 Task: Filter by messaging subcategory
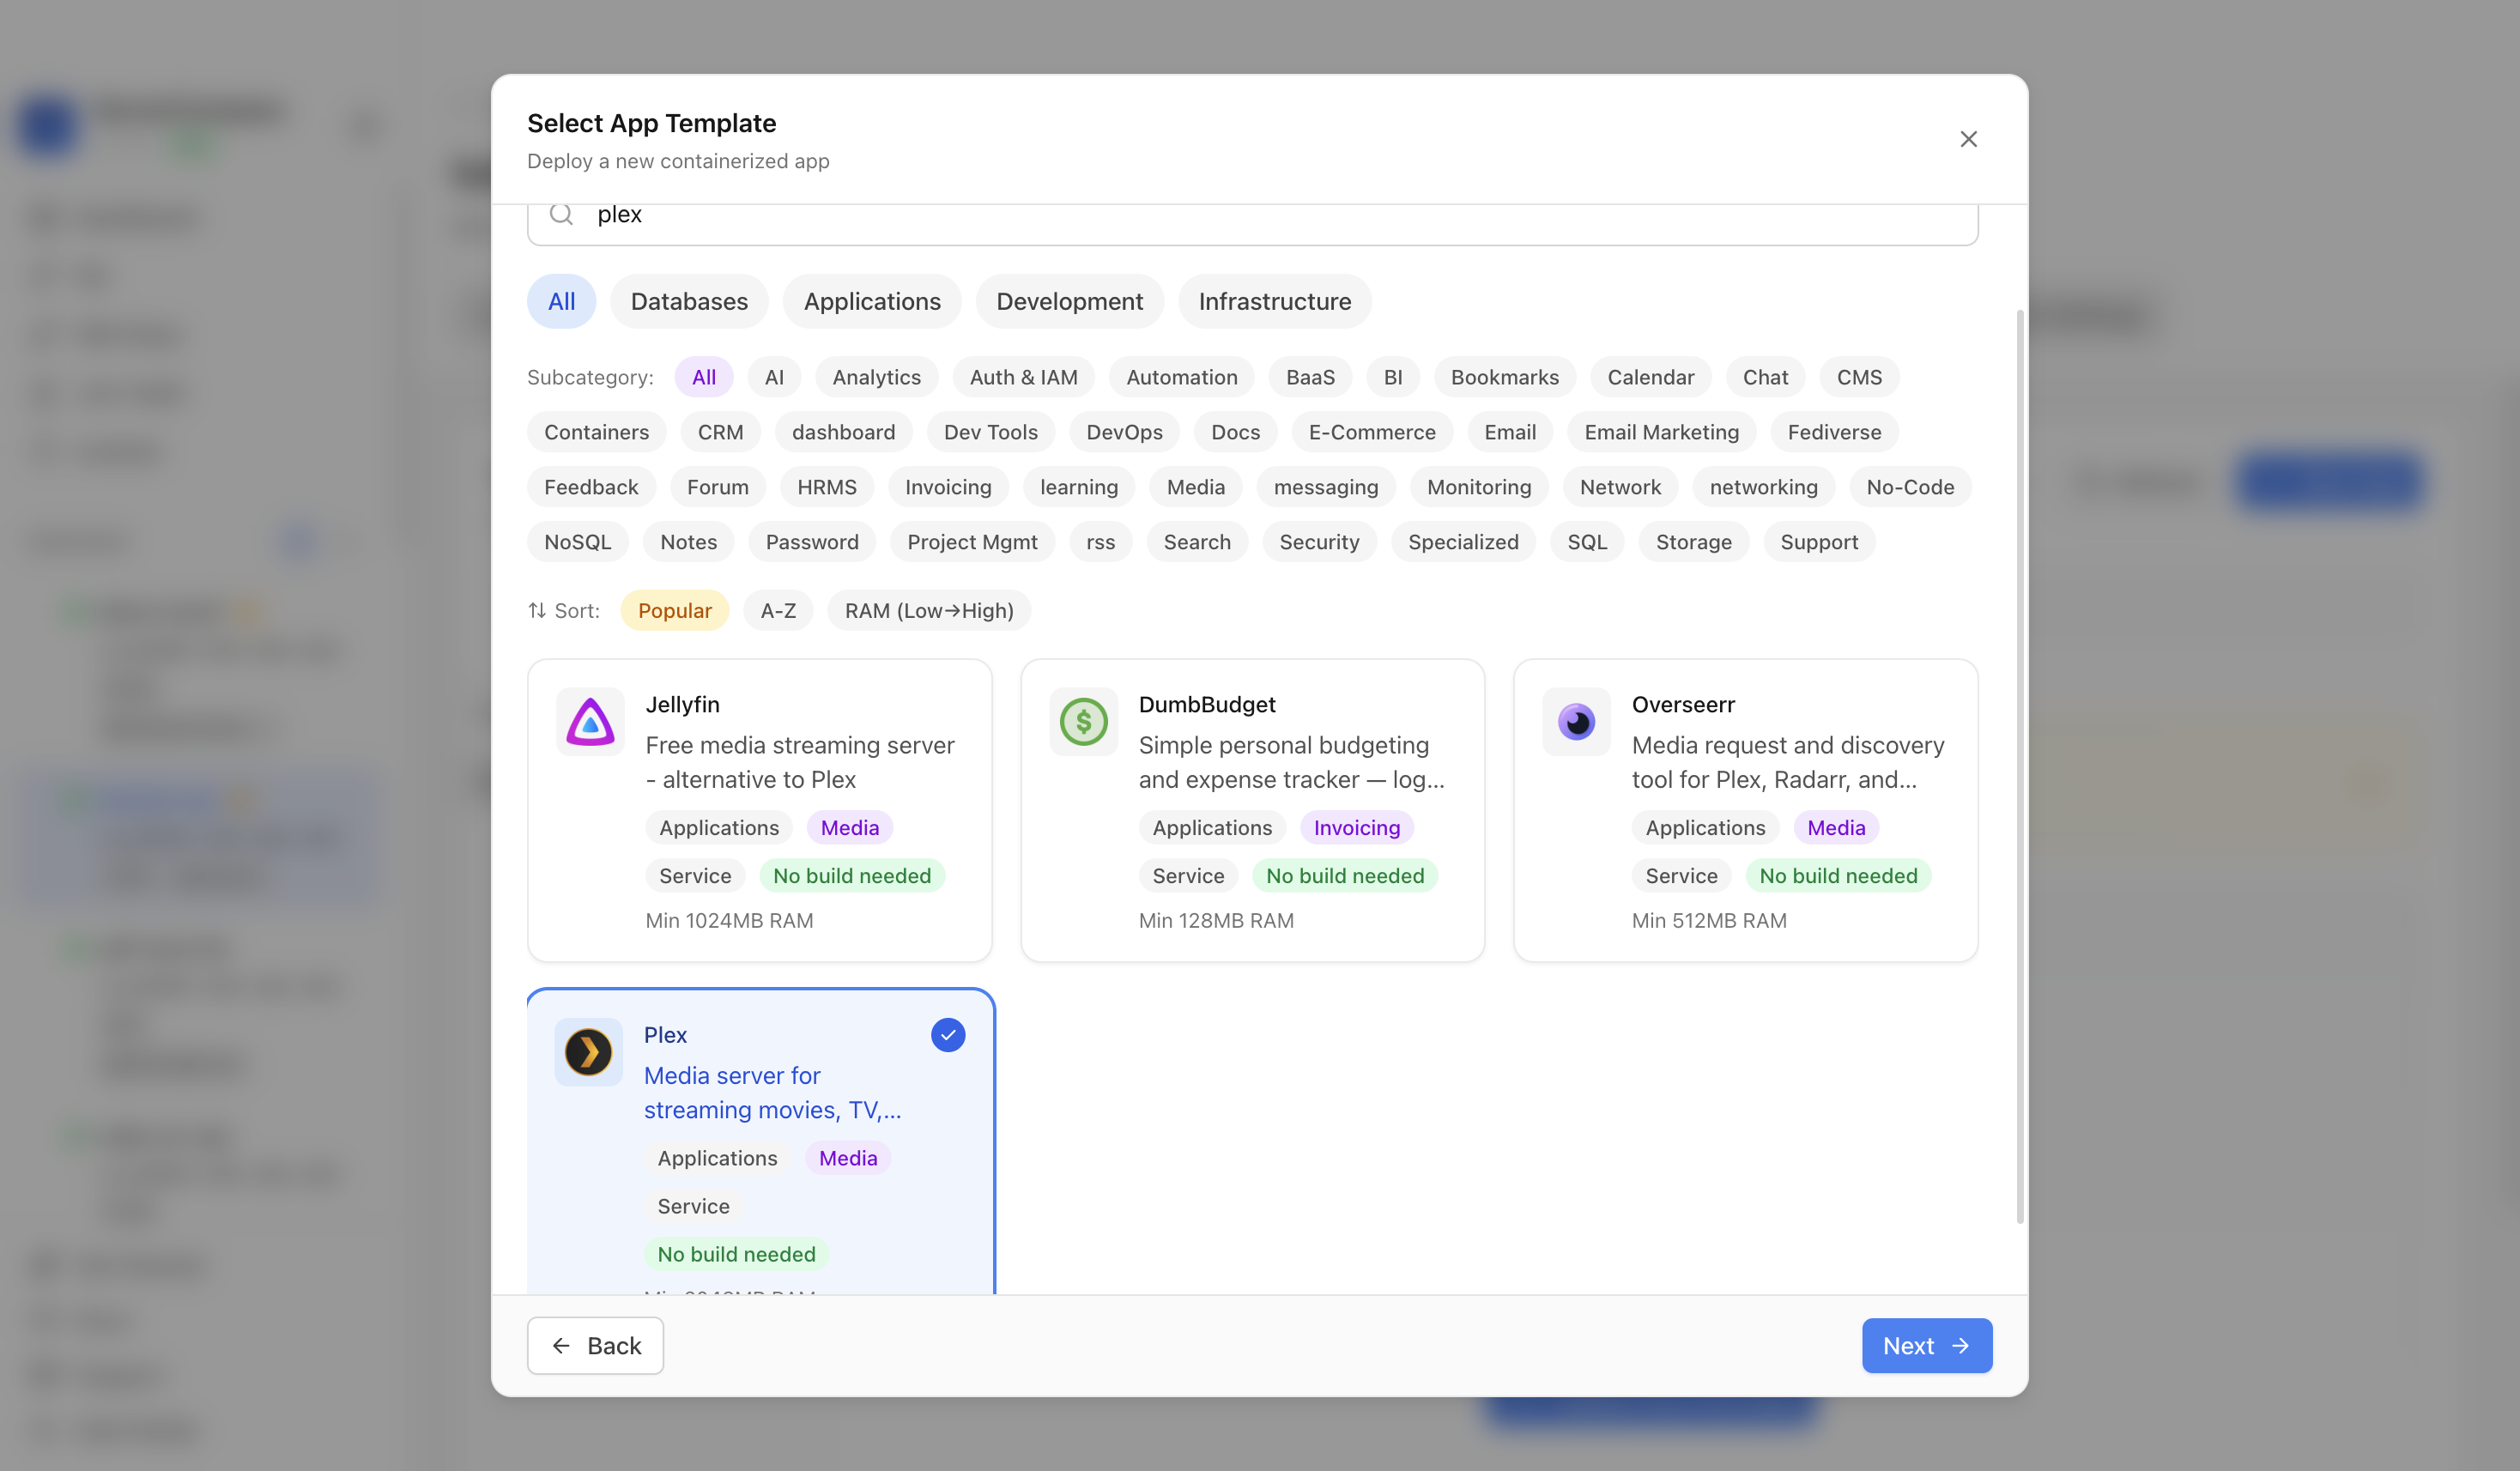pos(1326,487)
